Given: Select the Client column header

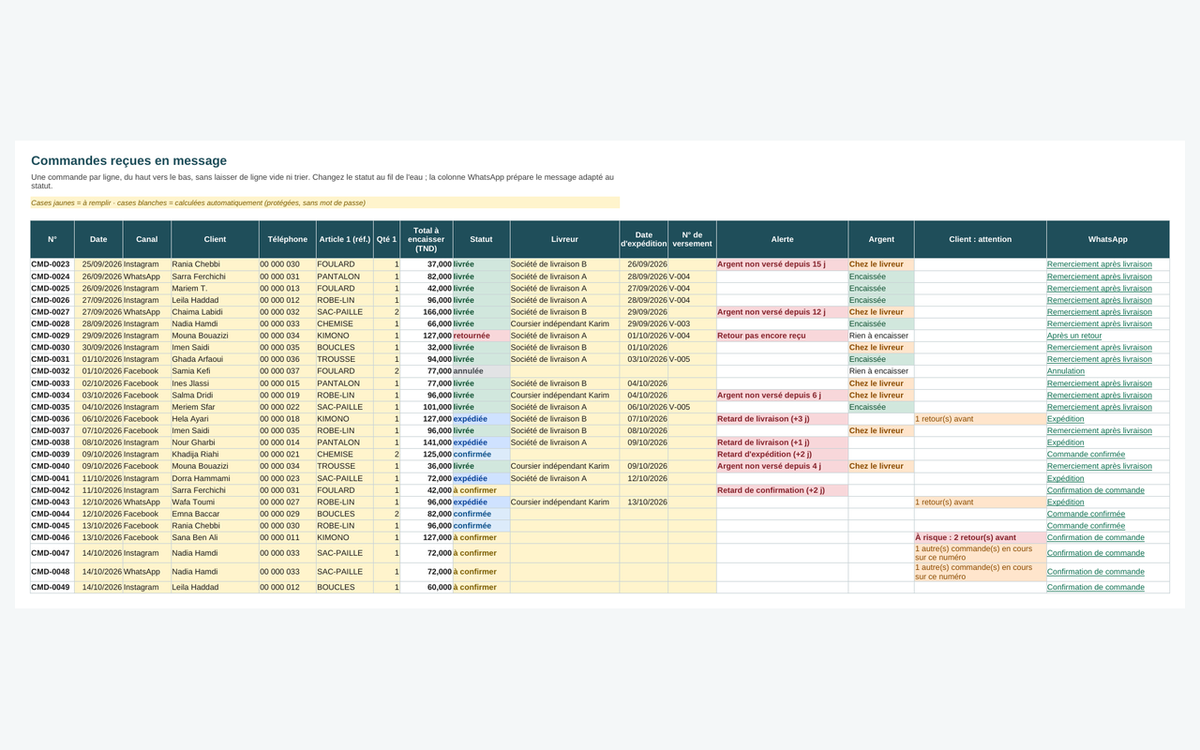Looking at the screenshot, I should click(x=215, y=239).
